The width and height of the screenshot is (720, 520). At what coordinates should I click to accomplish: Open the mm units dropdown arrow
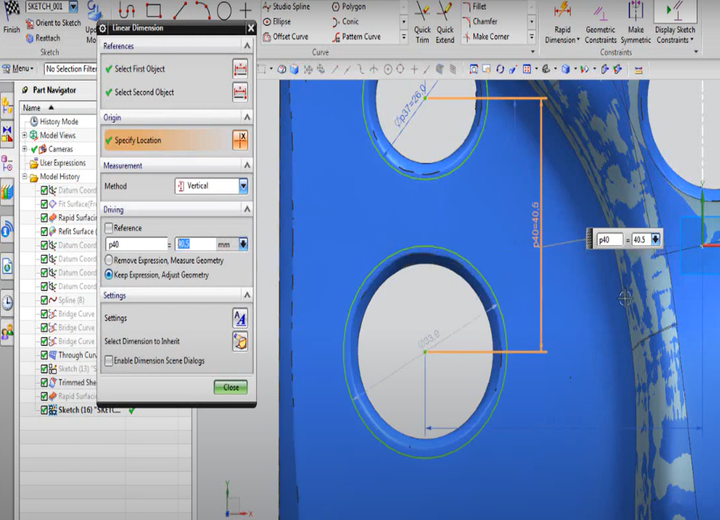point(243,244)
